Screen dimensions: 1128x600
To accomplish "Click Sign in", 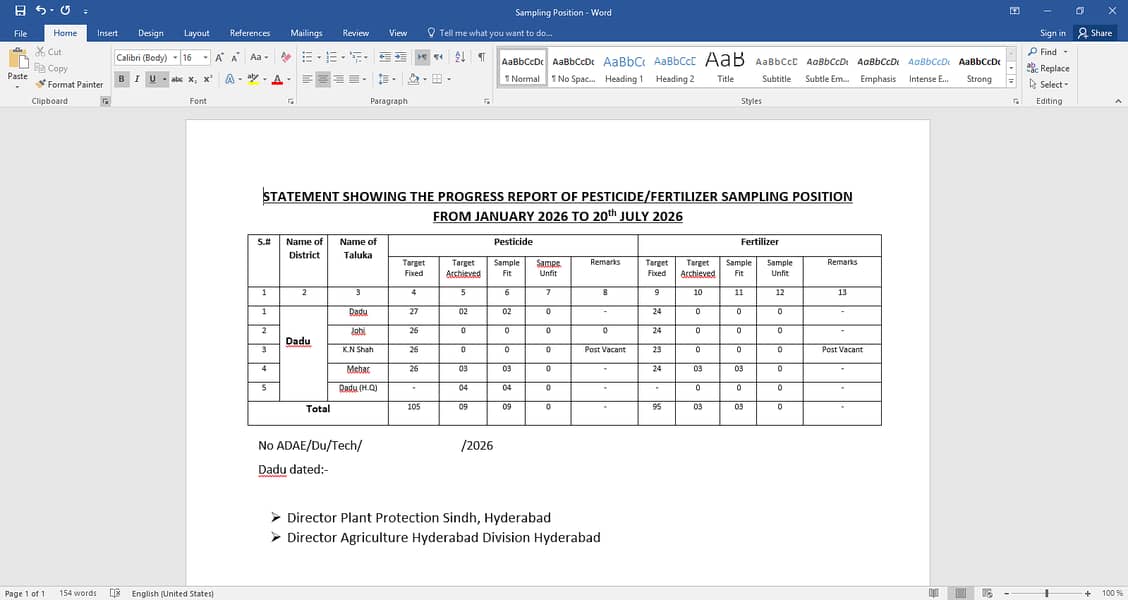I will click(x=1052, y=33).
